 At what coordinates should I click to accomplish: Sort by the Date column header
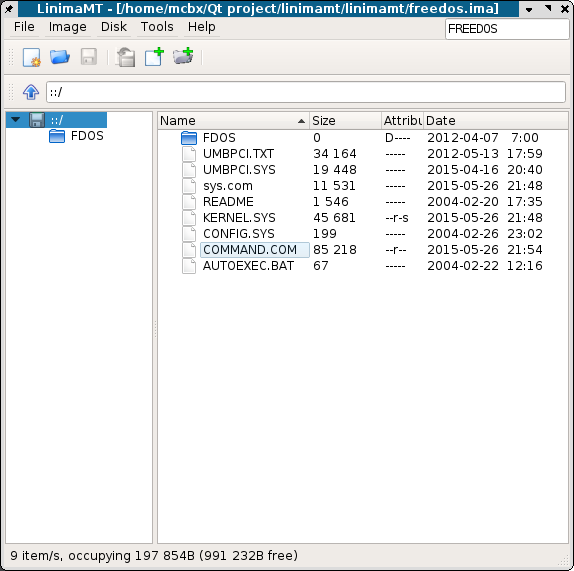(x=496, y=121)
